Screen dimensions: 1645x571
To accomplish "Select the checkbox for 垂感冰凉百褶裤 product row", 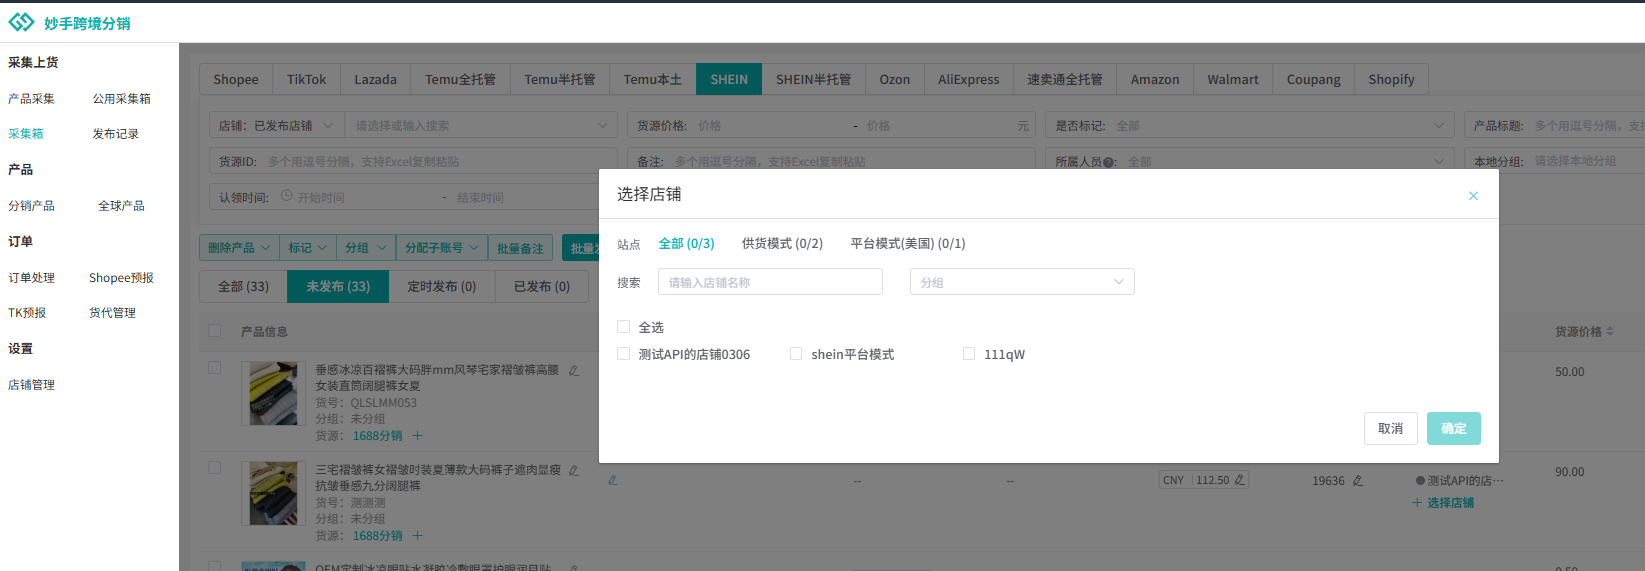I will pos(214,367).
